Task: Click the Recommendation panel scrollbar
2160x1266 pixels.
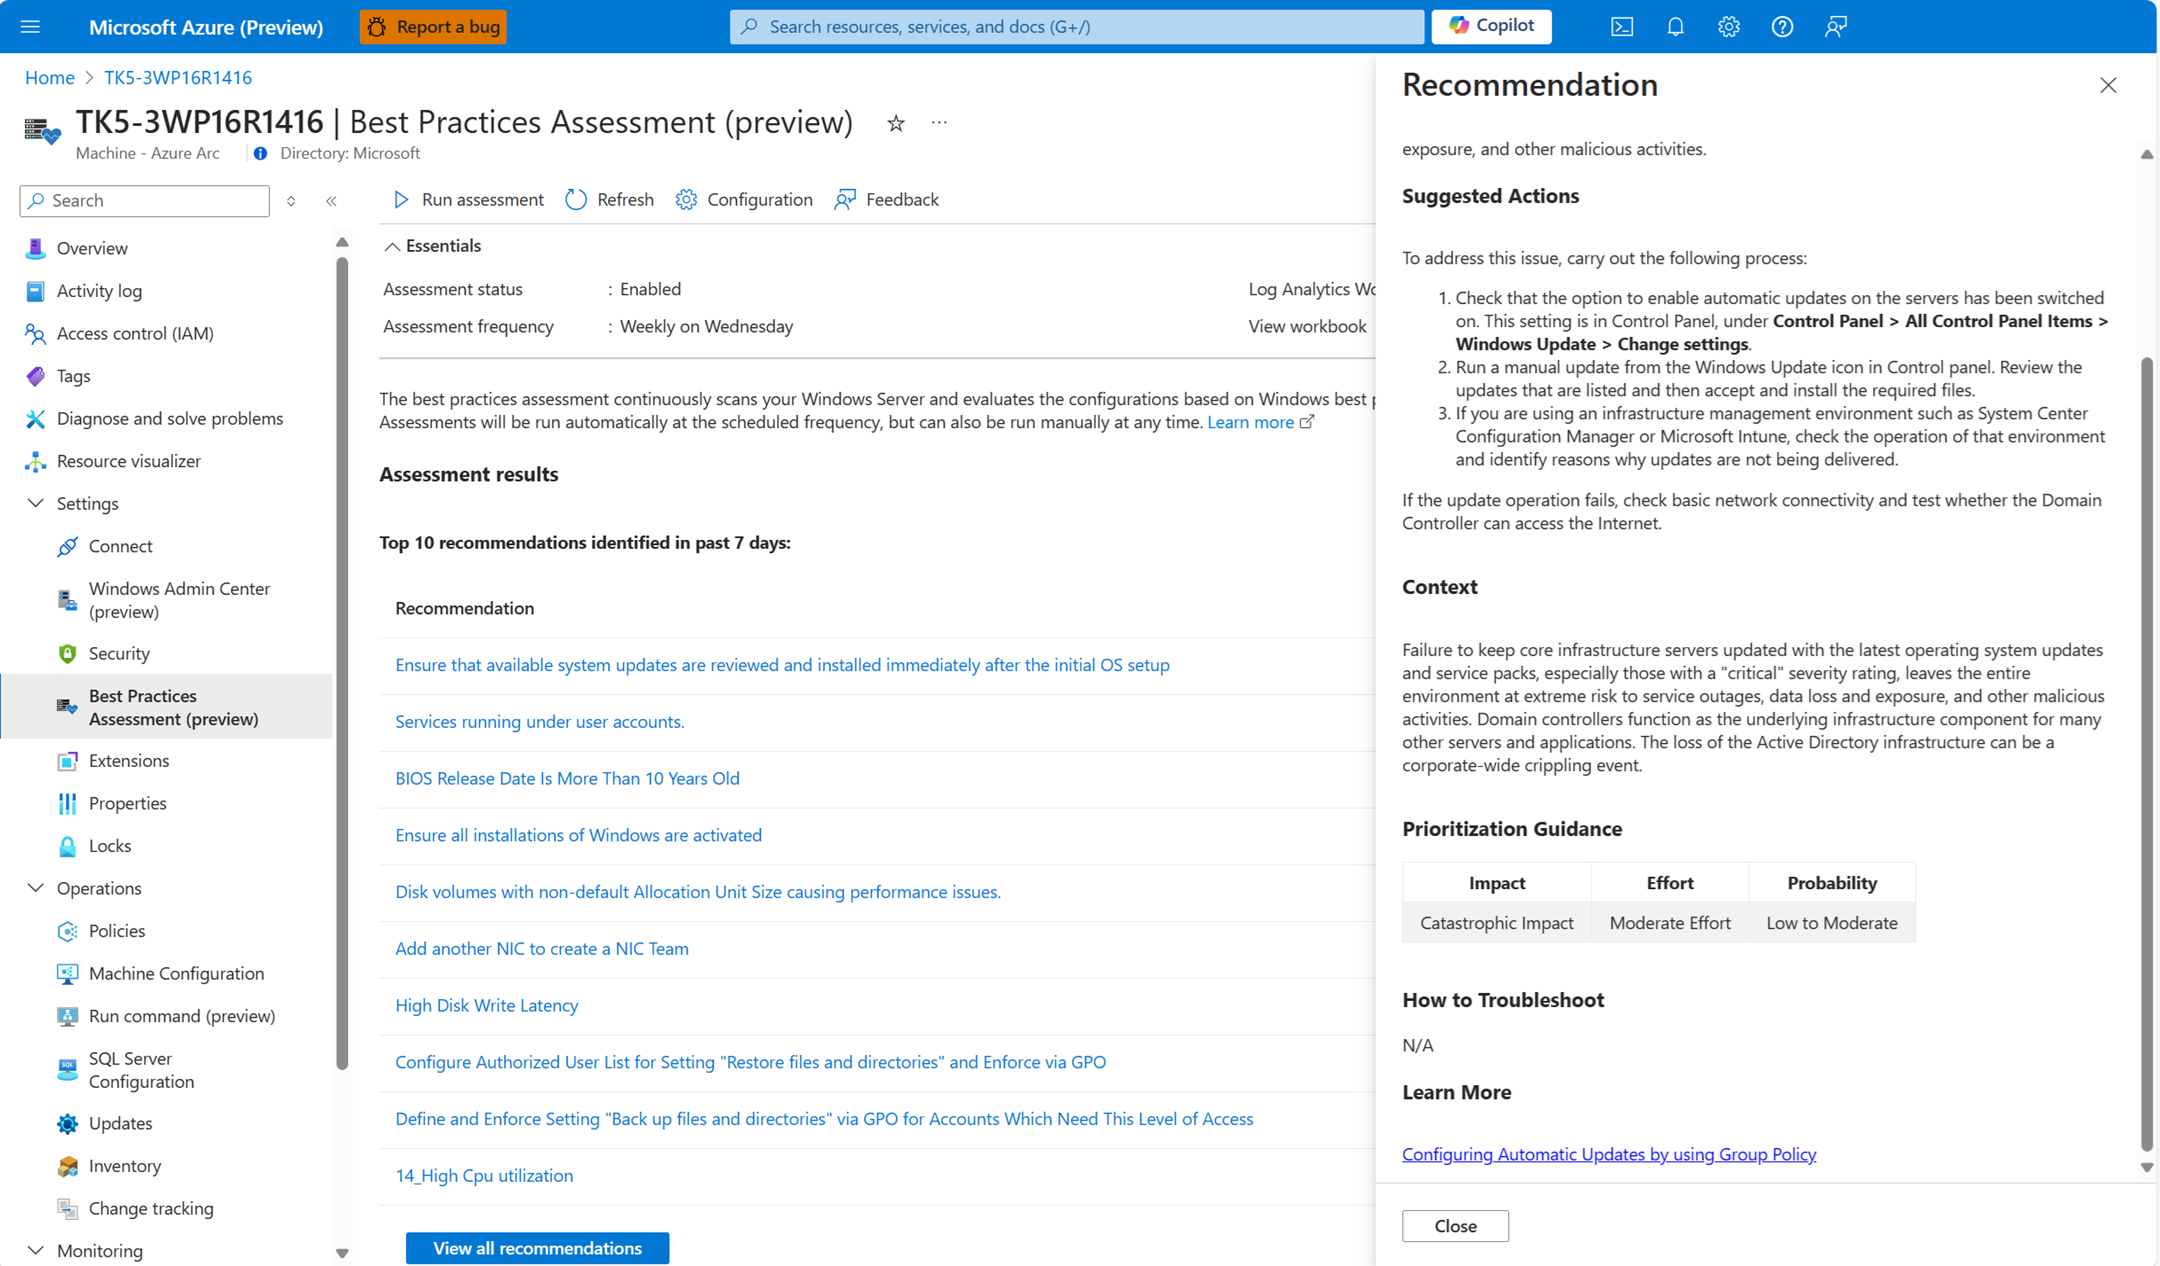Action: click(x=2146, y=754)
